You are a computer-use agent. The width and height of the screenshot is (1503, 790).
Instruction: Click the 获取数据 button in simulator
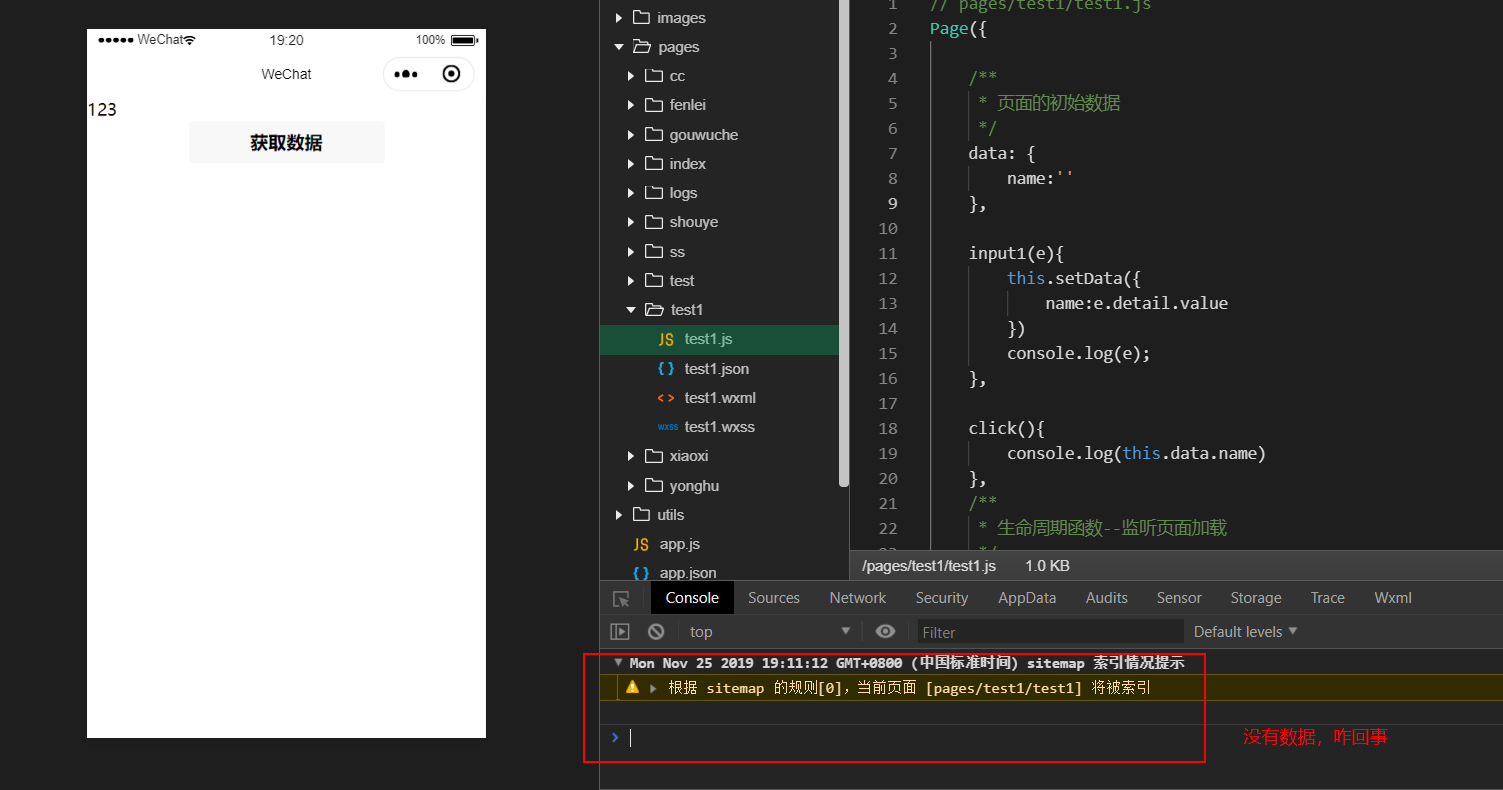click(286, 142)
